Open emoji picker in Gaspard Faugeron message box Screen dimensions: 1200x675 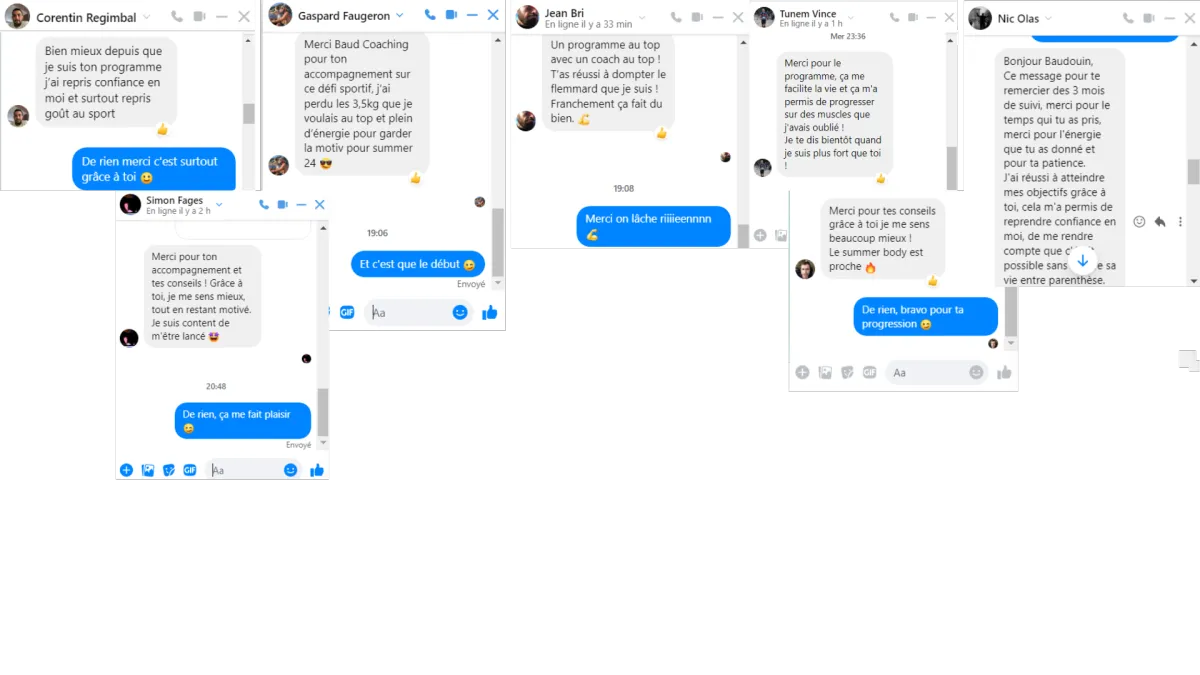tap(460, 312)
